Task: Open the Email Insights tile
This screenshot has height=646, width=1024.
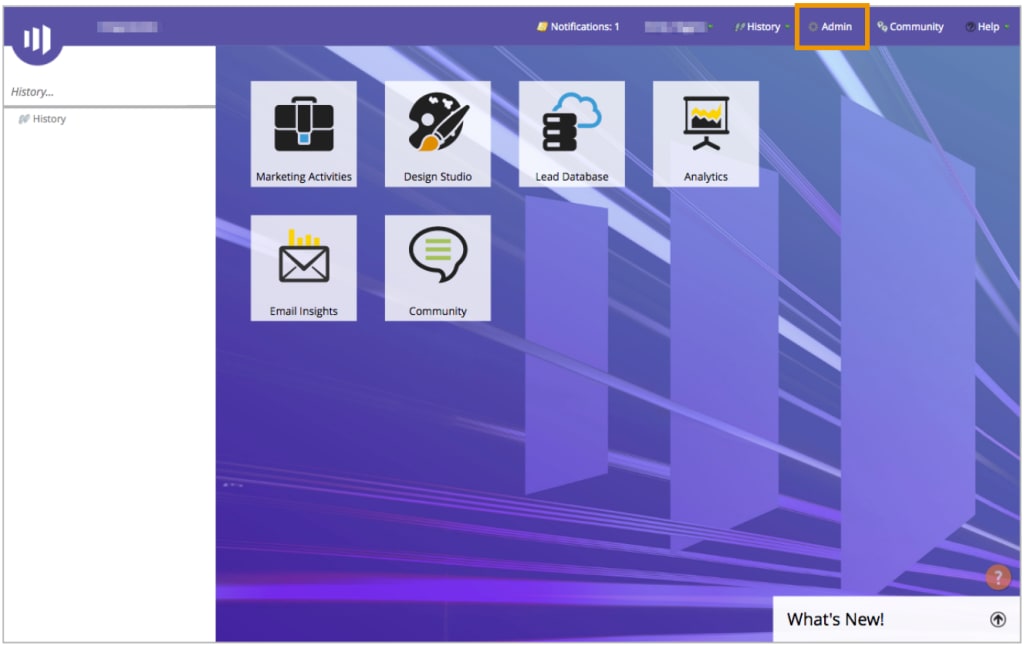Action: coord(304,268)
